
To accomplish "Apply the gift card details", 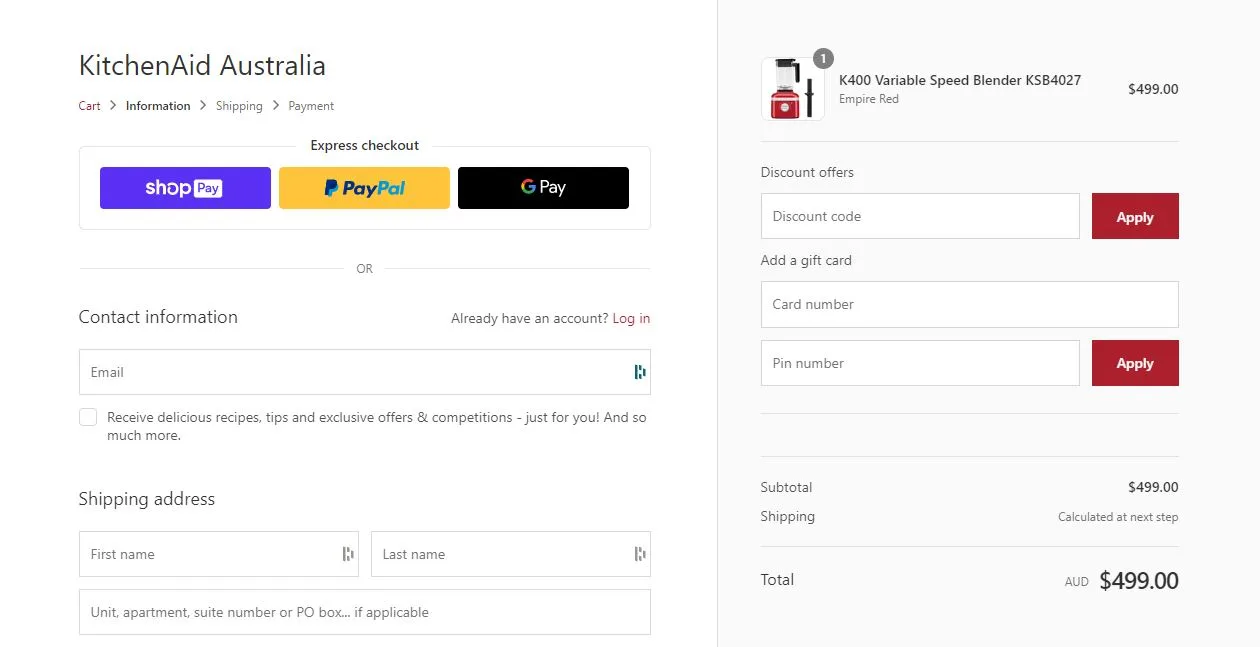I will (x=1135, y=362).
